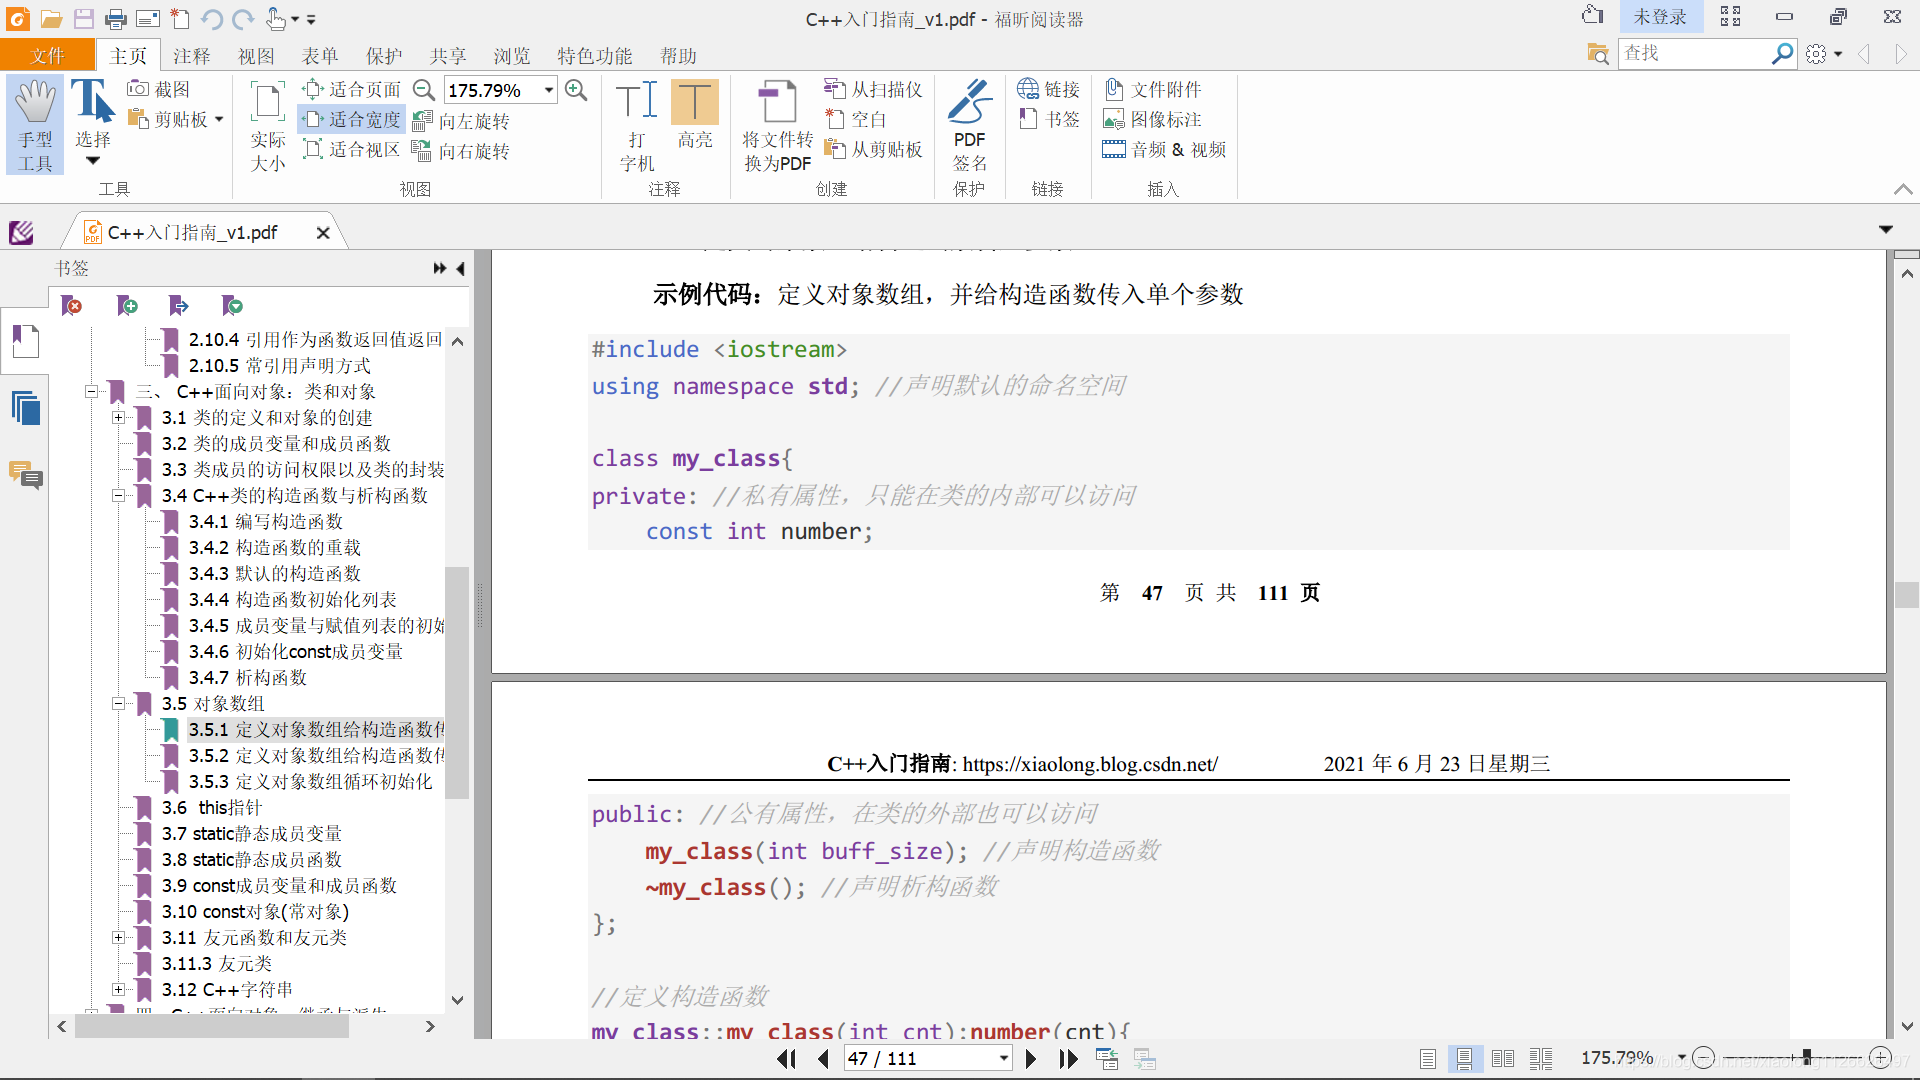Click the Typewriter (打字机) tool

click(636, 124)
